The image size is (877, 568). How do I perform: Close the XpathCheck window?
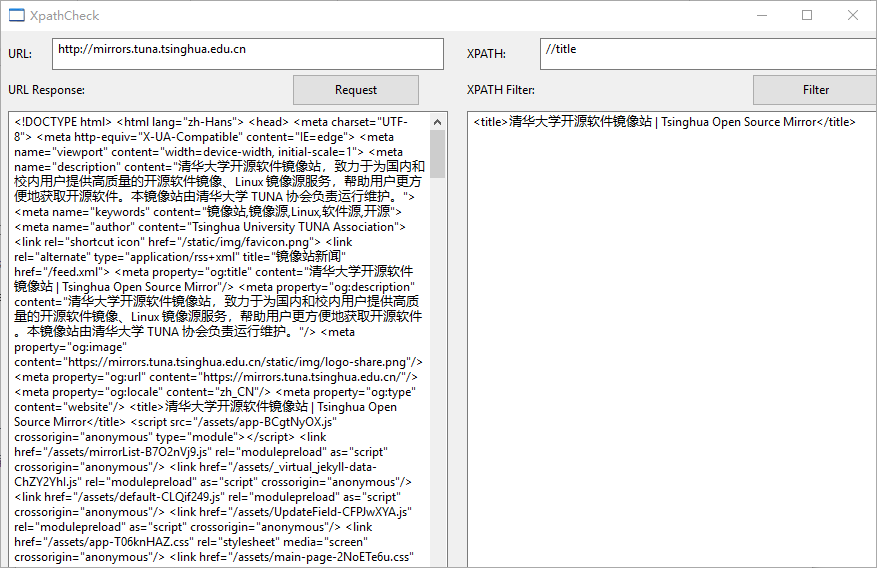coord(852,16)
